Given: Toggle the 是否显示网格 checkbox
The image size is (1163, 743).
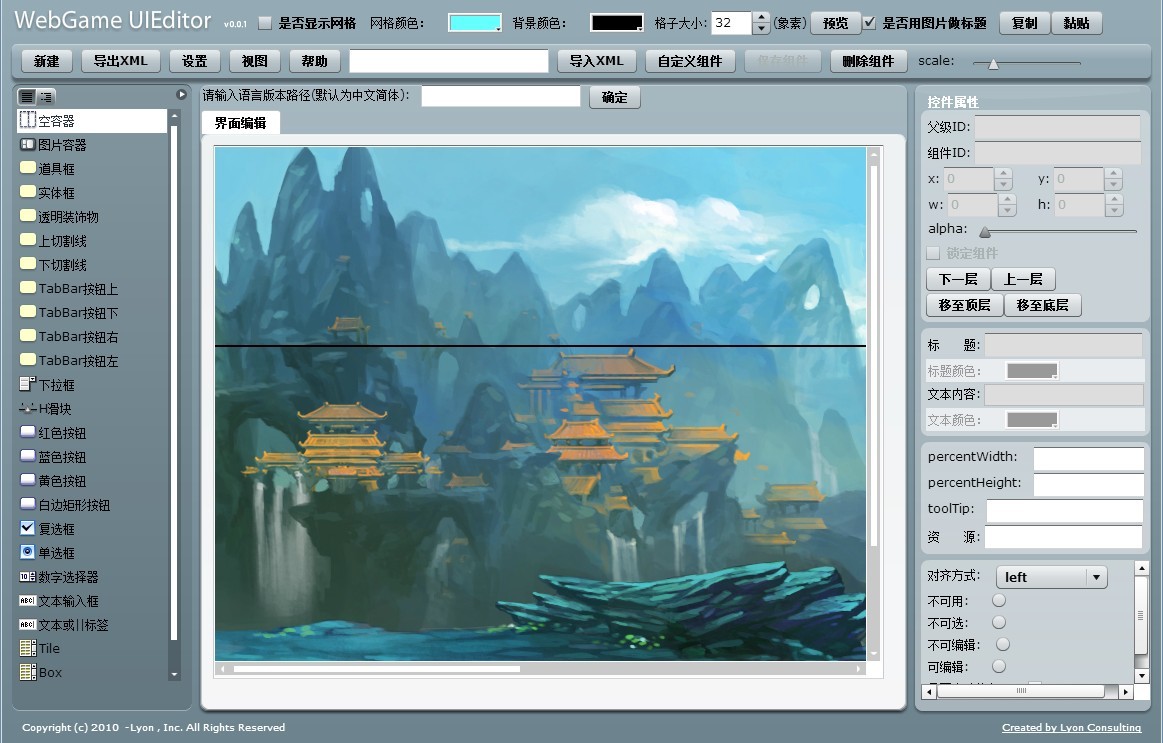Looking at the screenshot, I should (x=265, y=23).
